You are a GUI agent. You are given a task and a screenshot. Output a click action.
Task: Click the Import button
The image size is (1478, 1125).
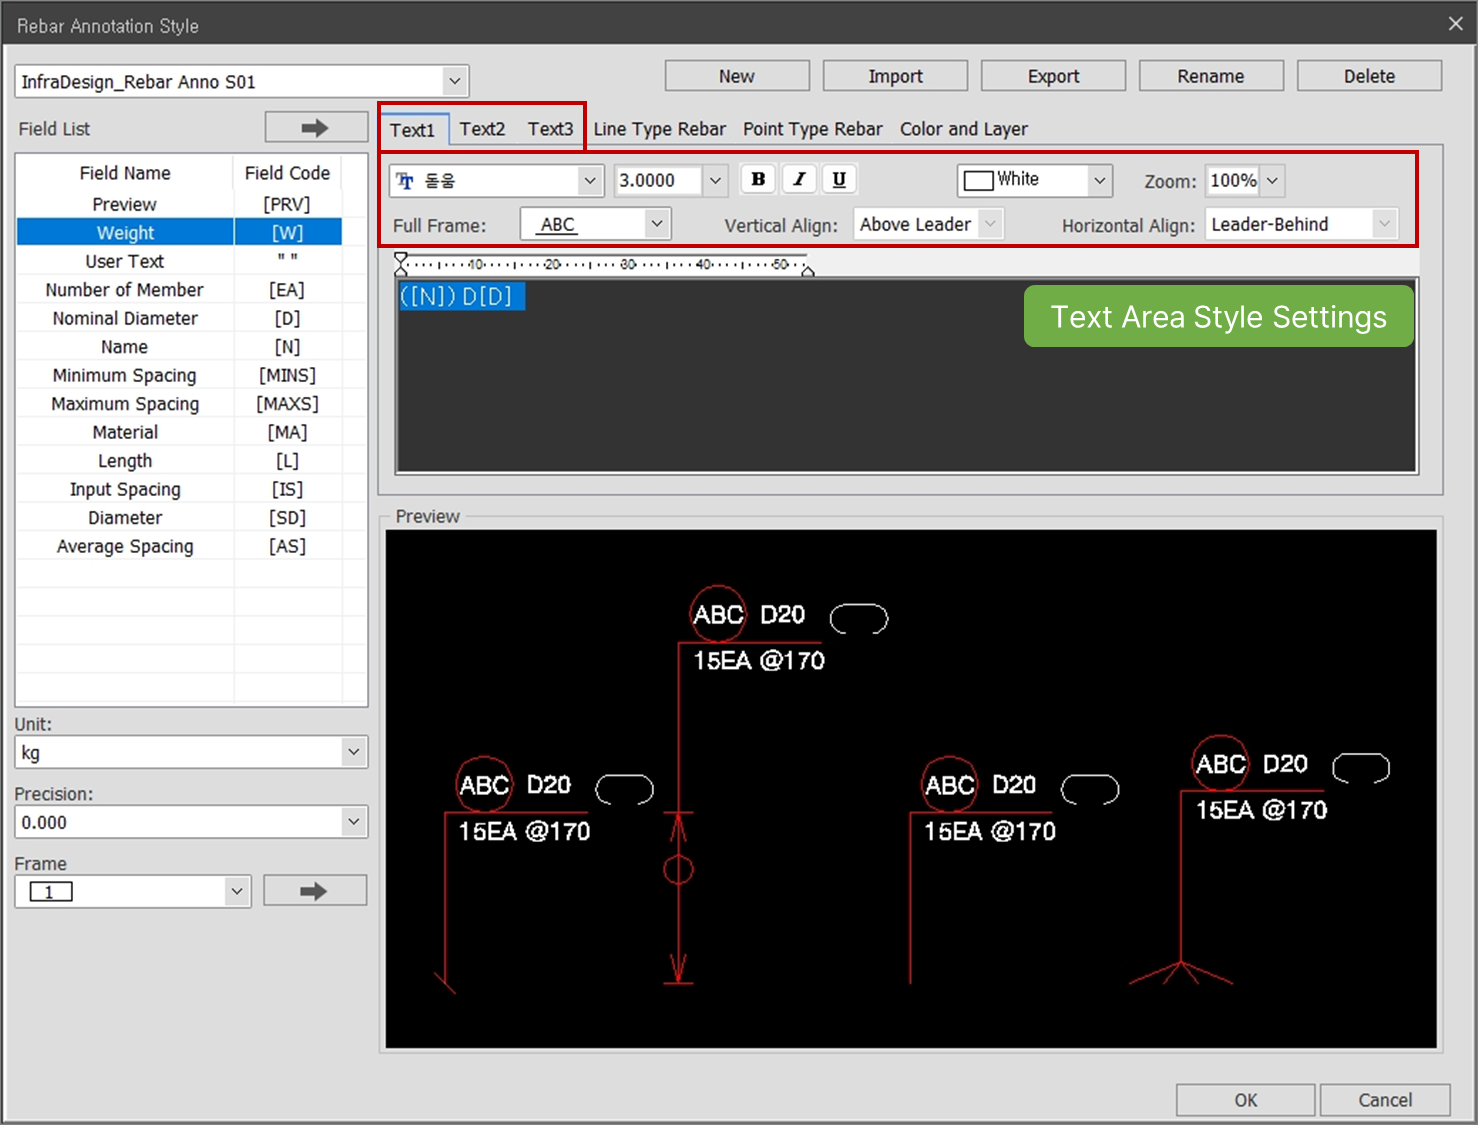coord(895,76)
